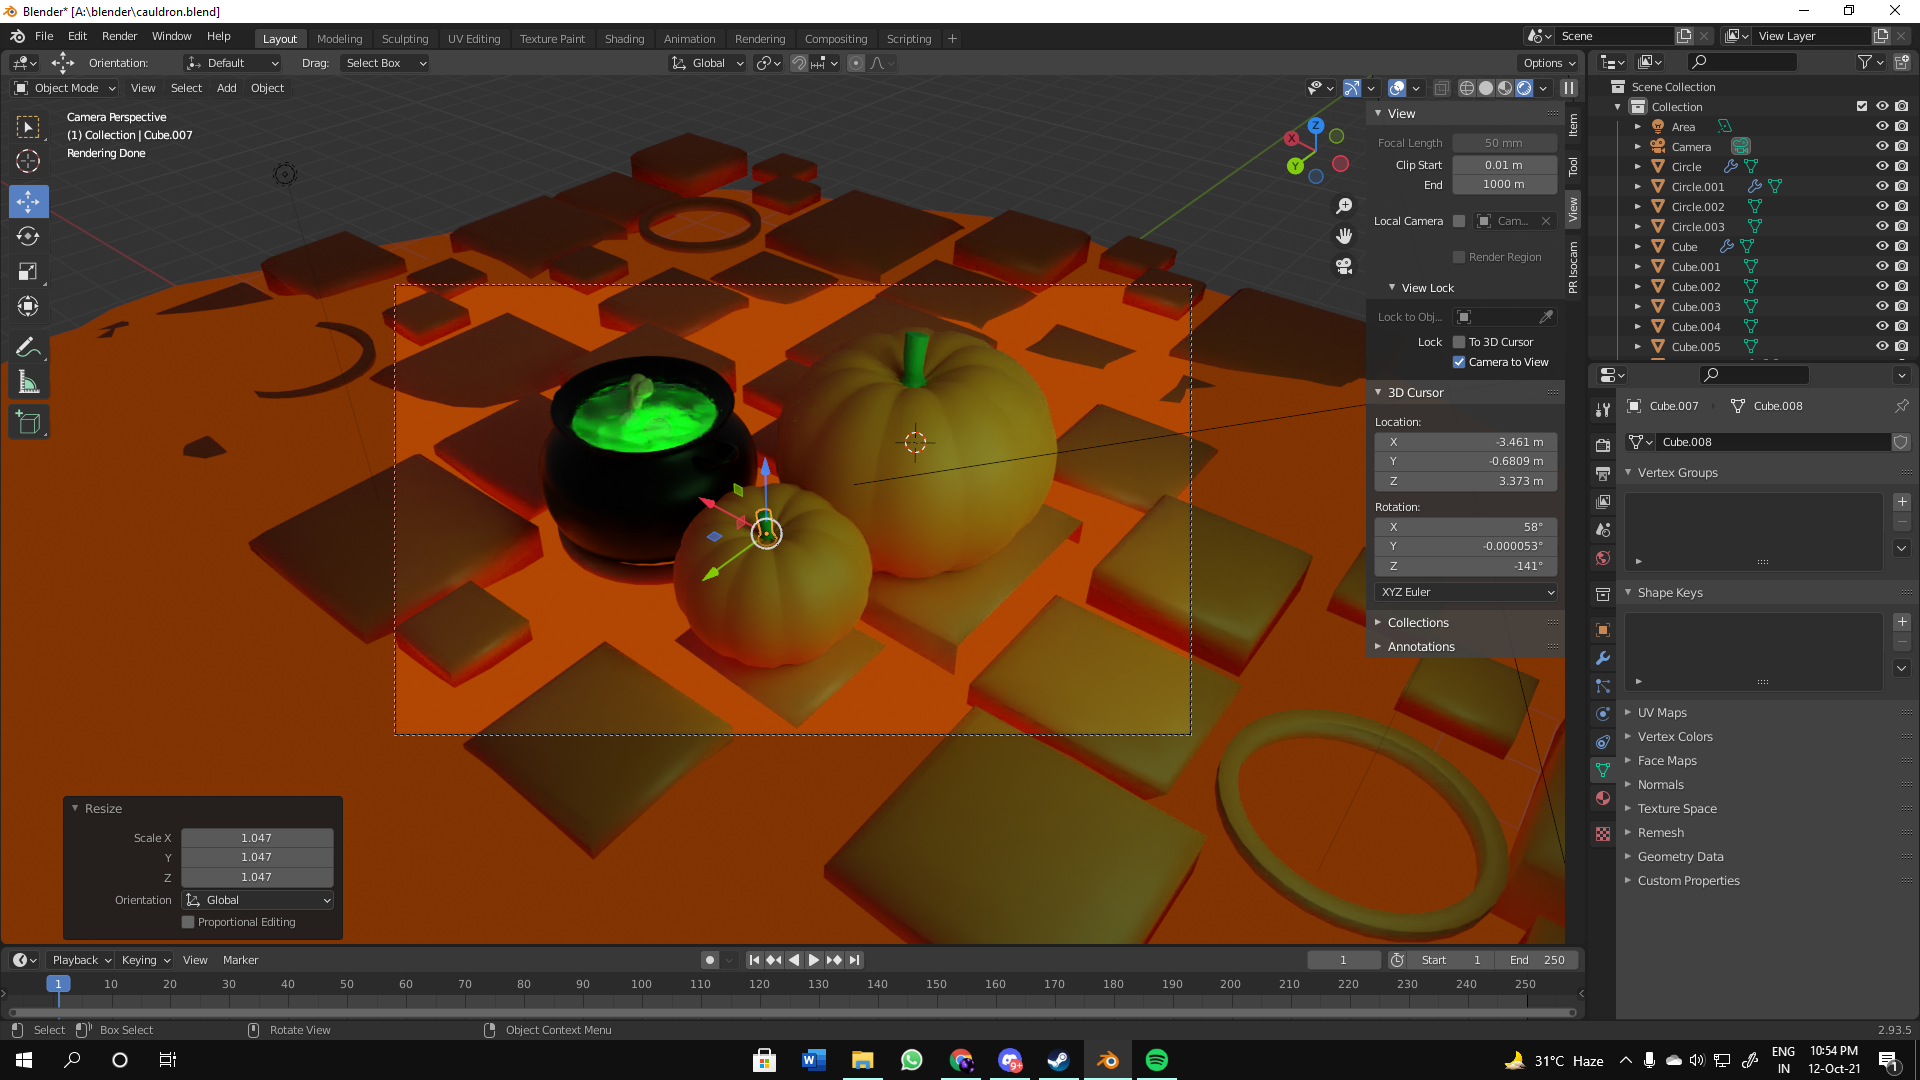Open Steam from the taskbar

tap(1059, 1060)
